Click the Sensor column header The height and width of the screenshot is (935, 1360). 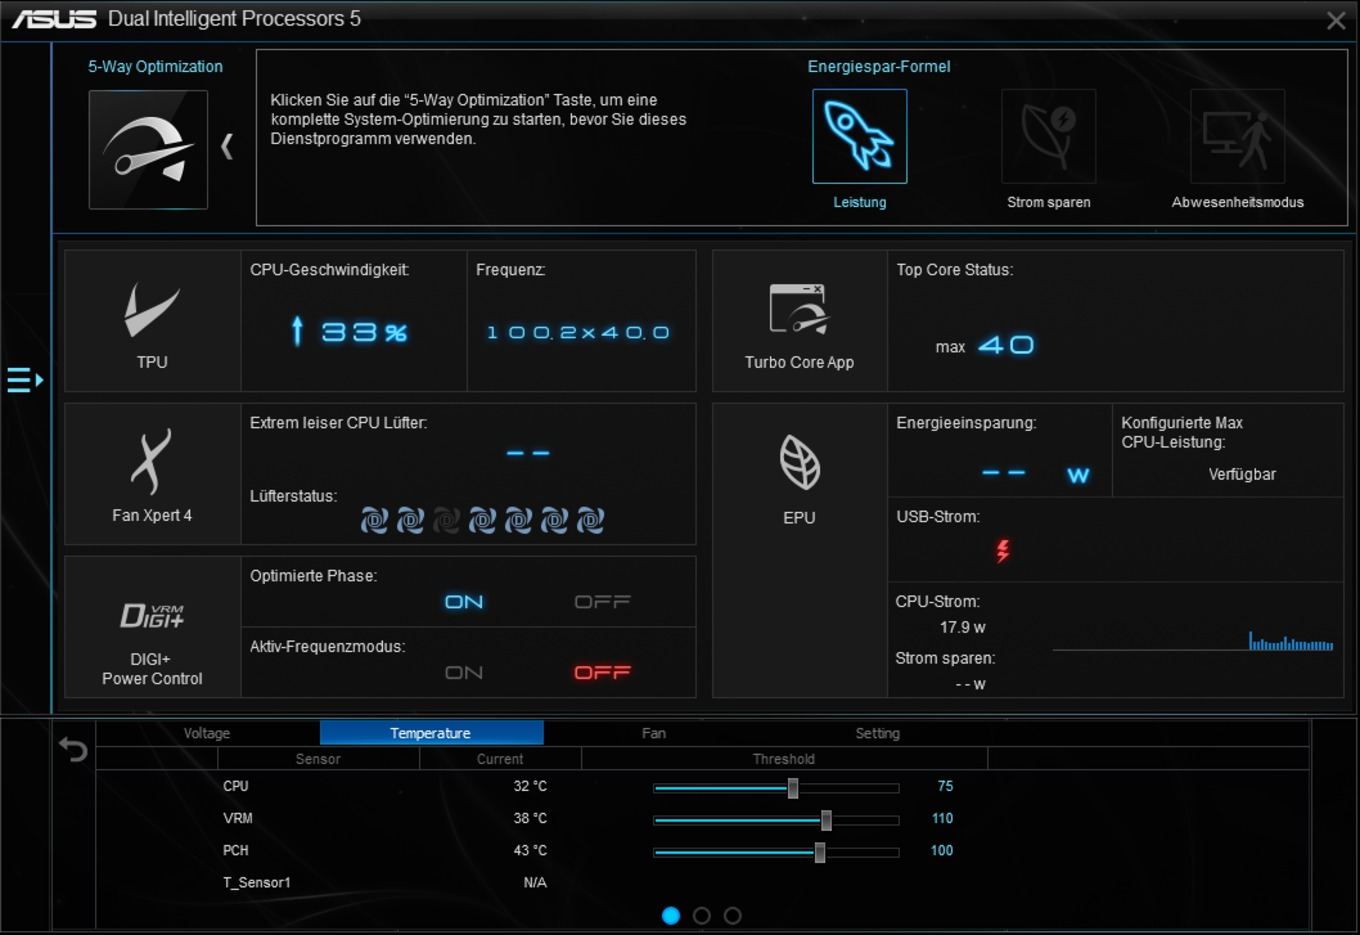pos(318,759)
